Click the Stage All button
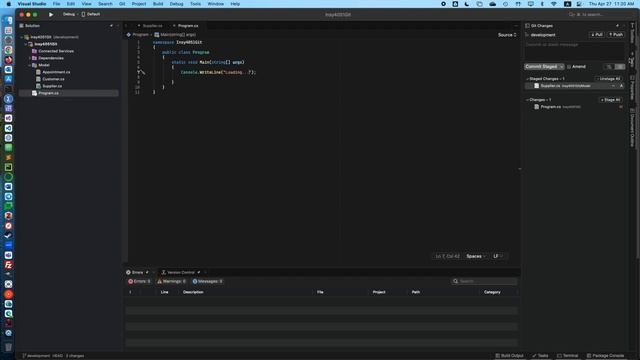Screen dimensions: 640x360 [611, 100]
